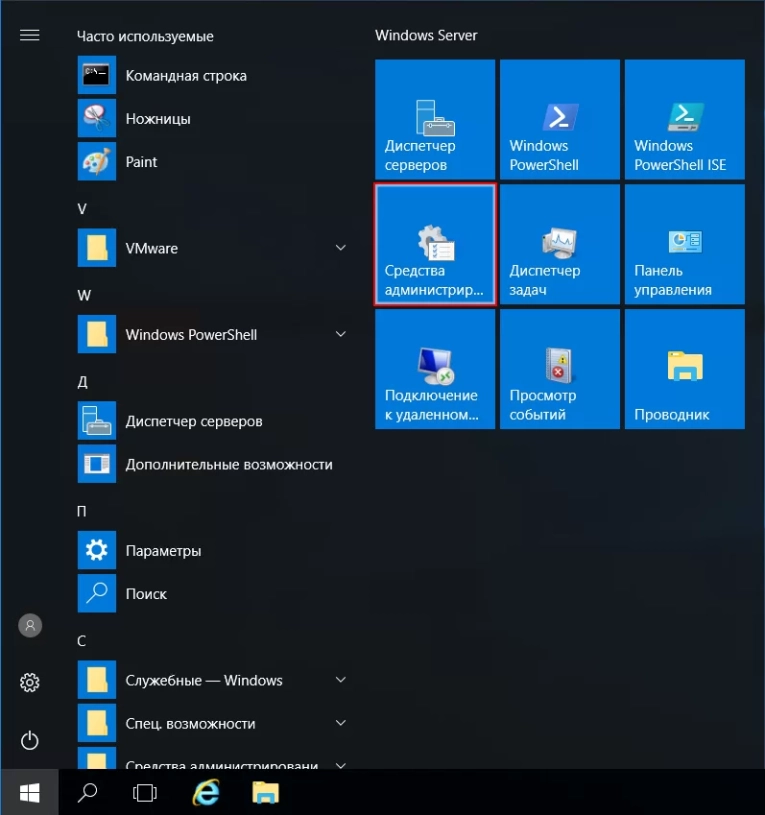
Task: Expand the Windows PowerShell folder in list
Action: tap(340, 334)
